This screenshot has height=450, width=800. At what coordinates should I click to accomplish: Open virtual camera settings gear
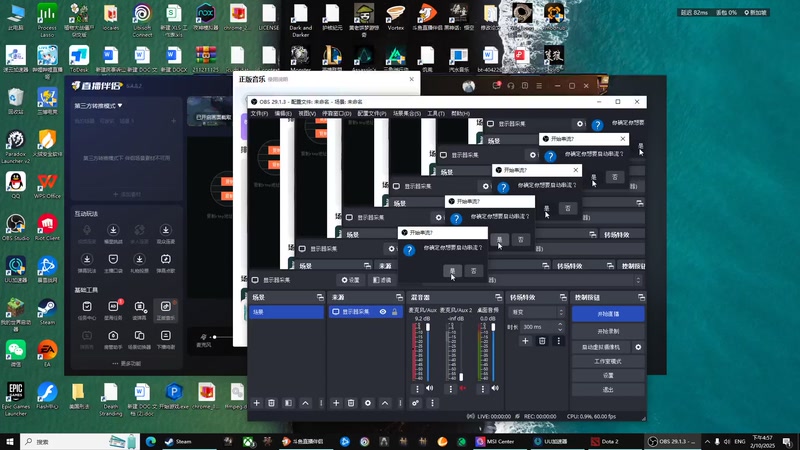pos(638,347)
